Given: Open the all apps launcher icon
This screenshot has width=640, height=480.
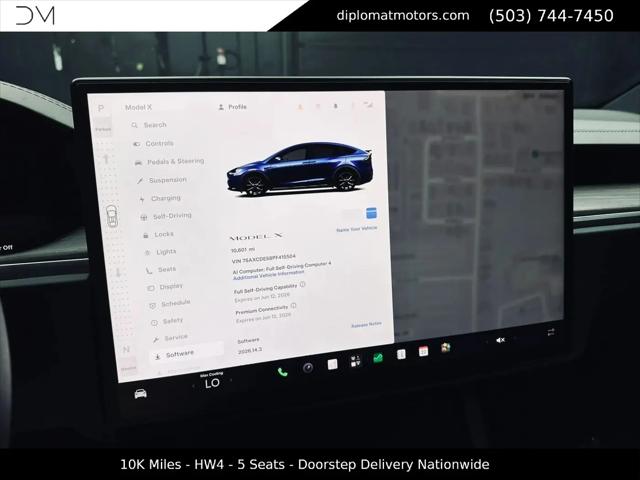Looking at the screenshot, I should tap(355, 361).
